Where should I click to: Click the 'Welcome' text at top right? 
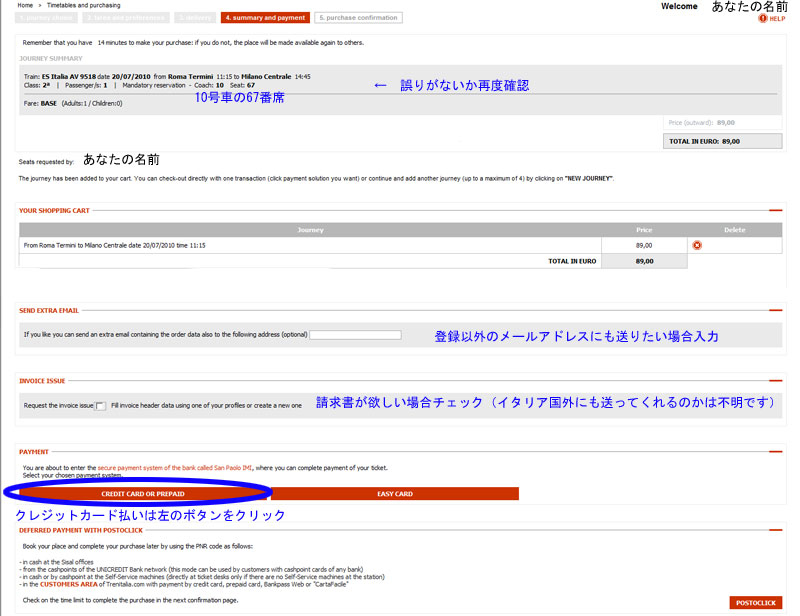point(679,6)
